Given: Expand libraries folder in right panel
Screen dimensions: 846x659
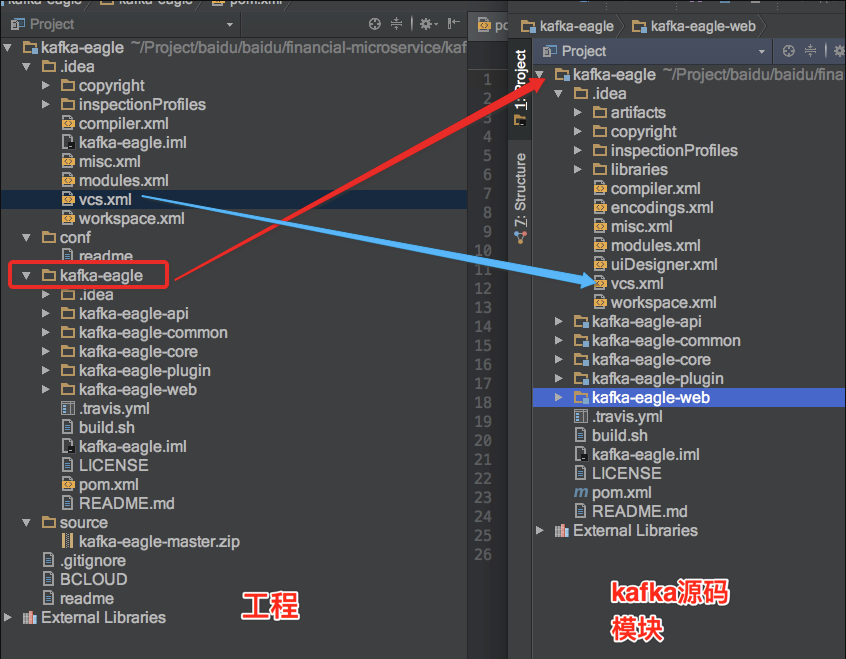Looking at the screenshot, I should (x=578, y=169).
